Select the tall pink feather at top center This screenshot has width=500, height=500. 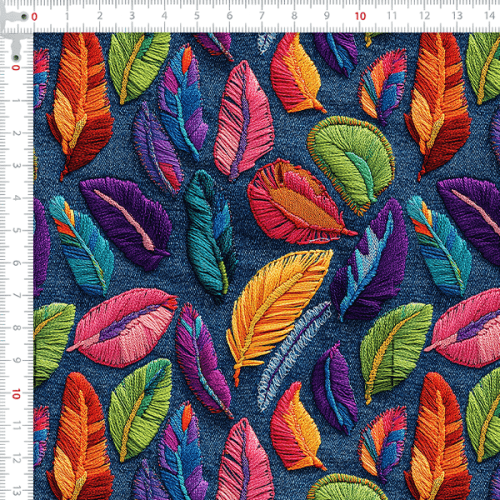243,121
